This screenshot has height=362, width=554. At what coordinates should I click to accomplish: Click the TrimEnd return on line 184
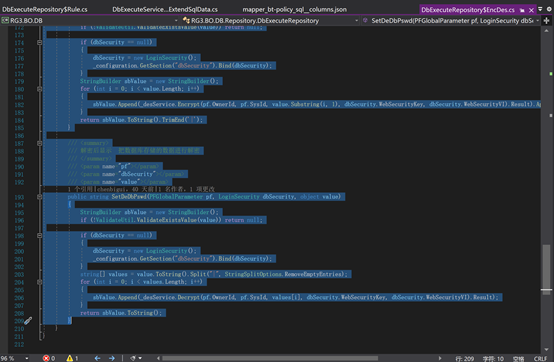[142, 120]
